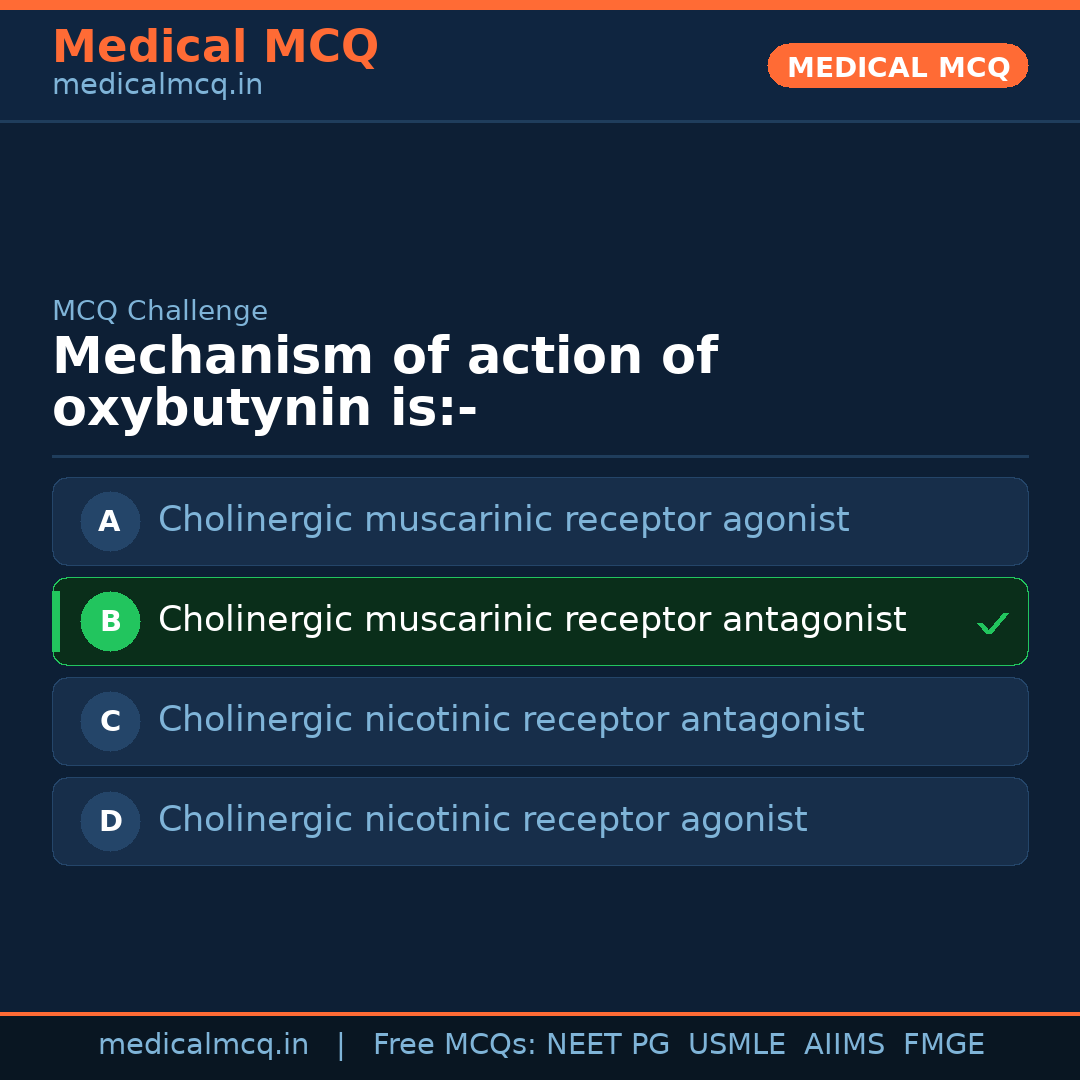Click the green checkmark icon
Image resolution: width=1080 pixels, height=1080 pixels.
click(x=992, y=624)
